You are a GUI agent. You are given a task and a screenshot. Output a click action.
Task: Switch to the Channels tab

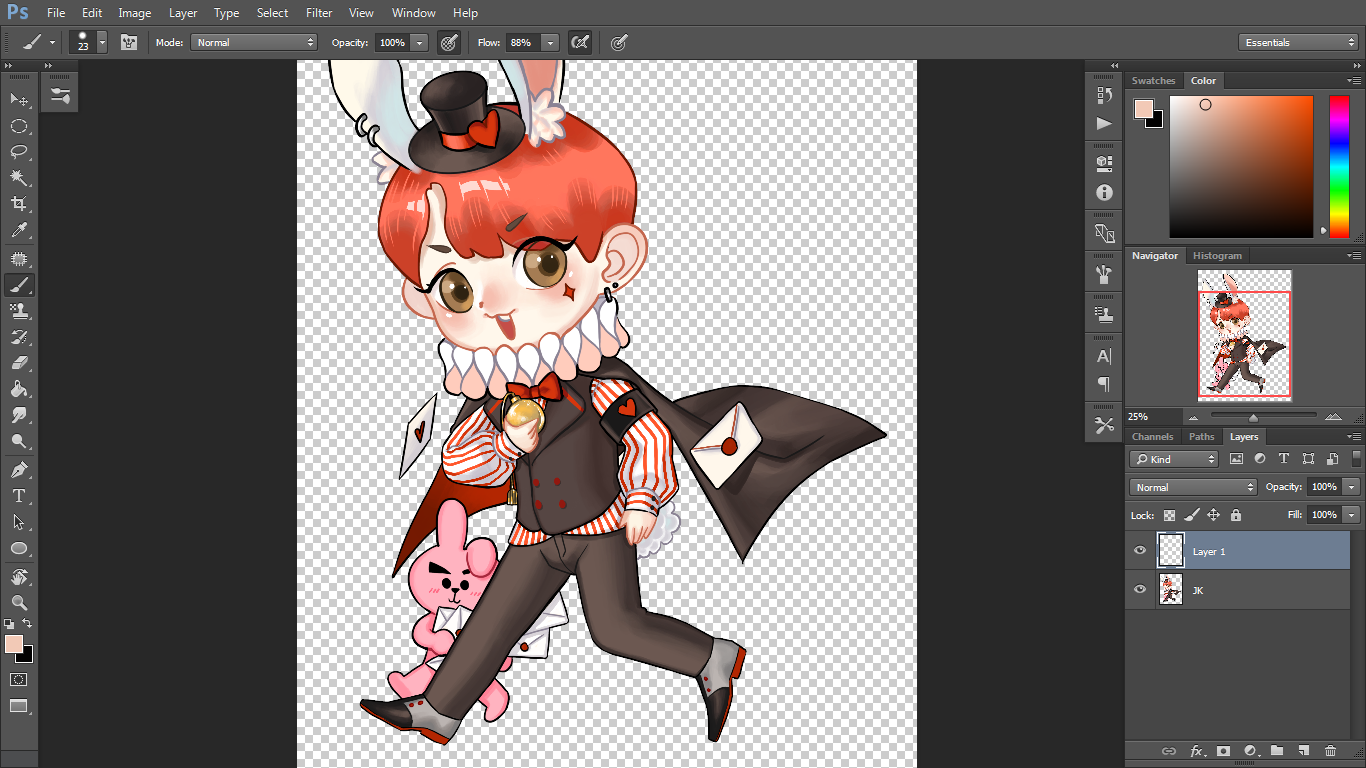click(x=1152, y=437)
